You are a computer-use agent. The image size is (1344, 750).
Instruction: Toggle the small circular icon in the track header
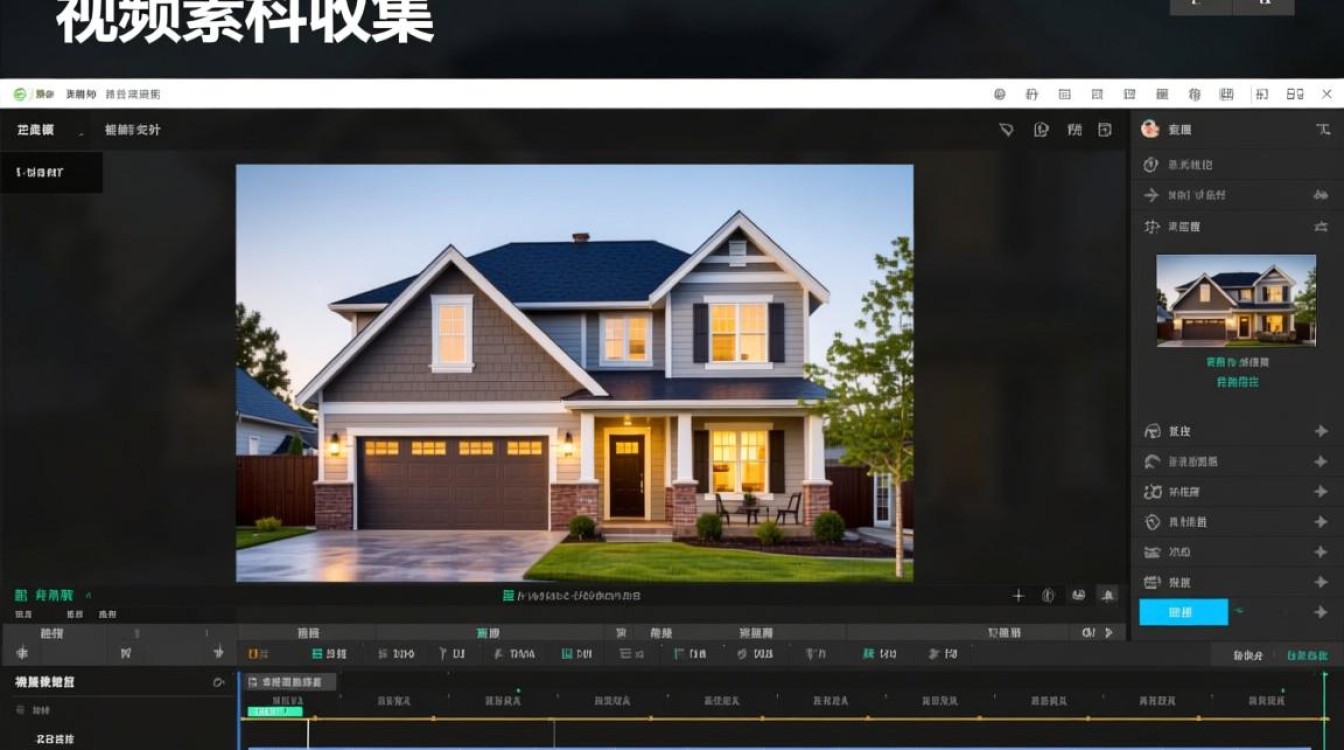[218, 682]
